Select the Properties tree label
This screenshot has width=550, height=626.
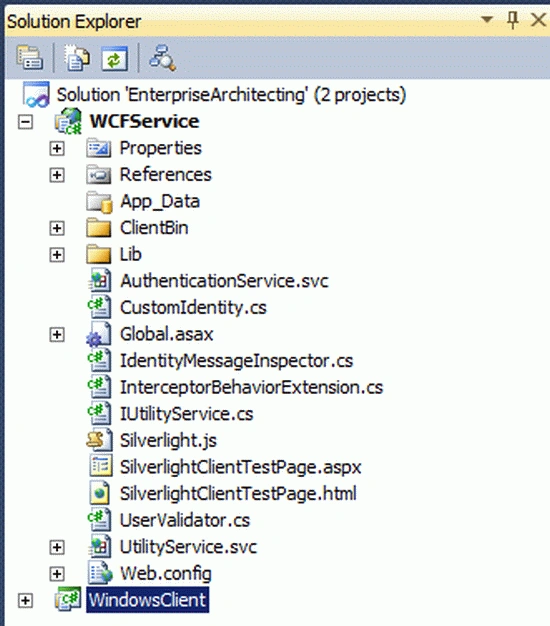(161, 149)
